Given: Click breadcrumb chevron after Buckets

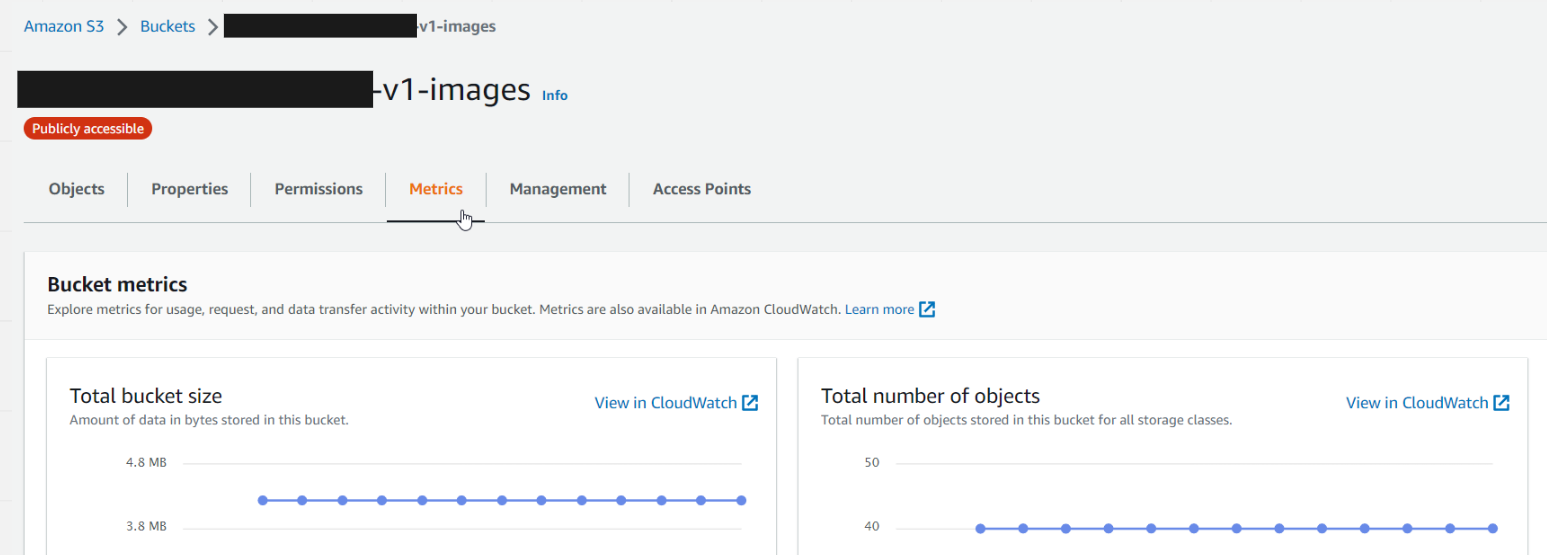Looking at the screenshot, I should (x=212, y=27).
